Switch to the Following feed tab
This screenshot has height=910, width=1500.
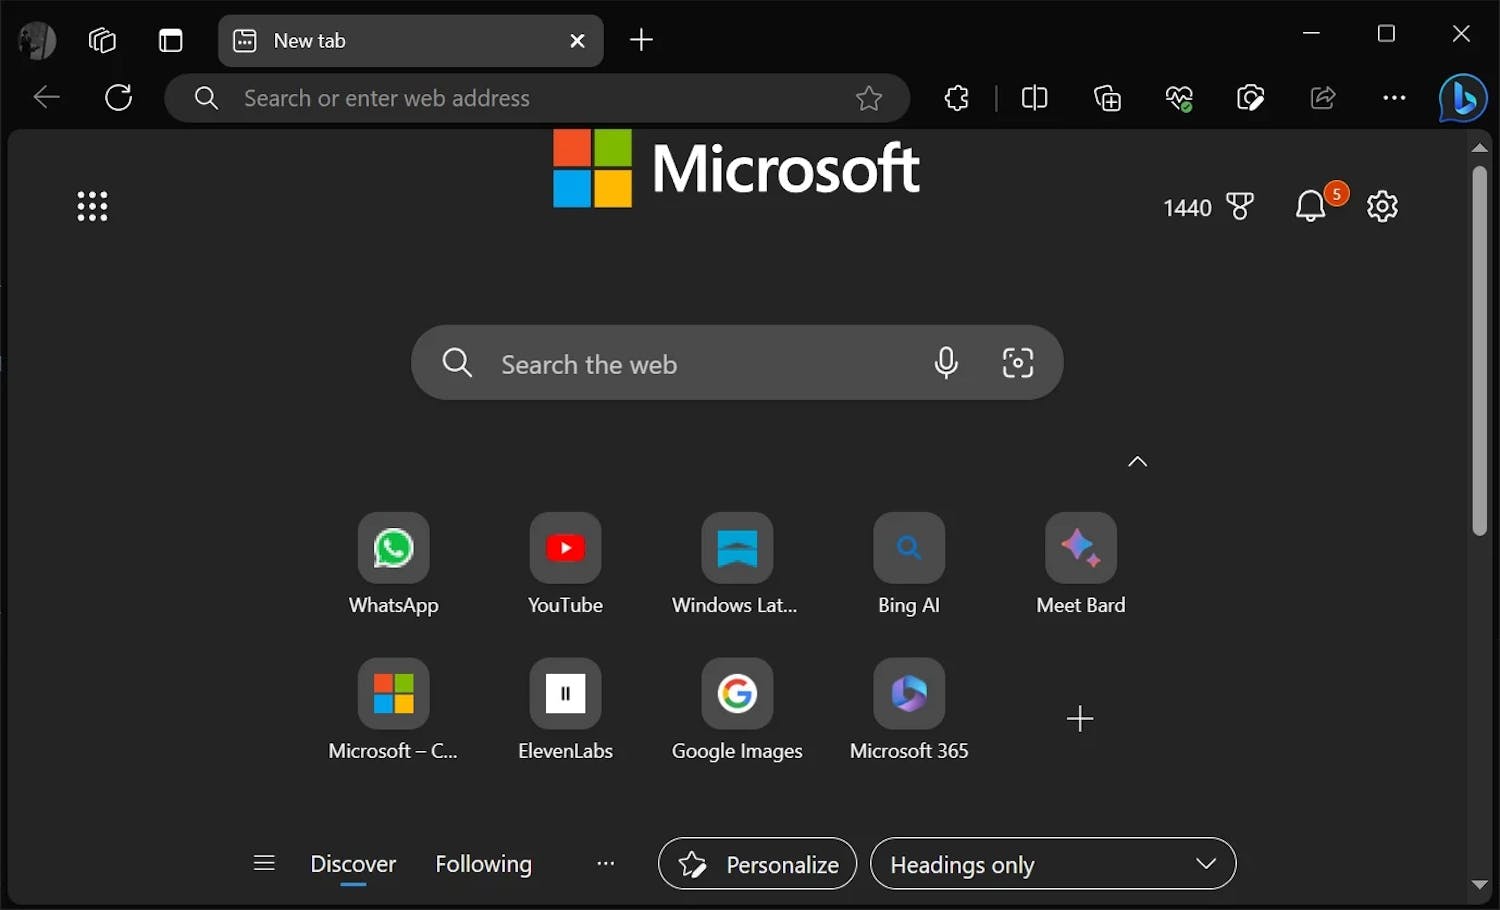click(x=483, y=864)
